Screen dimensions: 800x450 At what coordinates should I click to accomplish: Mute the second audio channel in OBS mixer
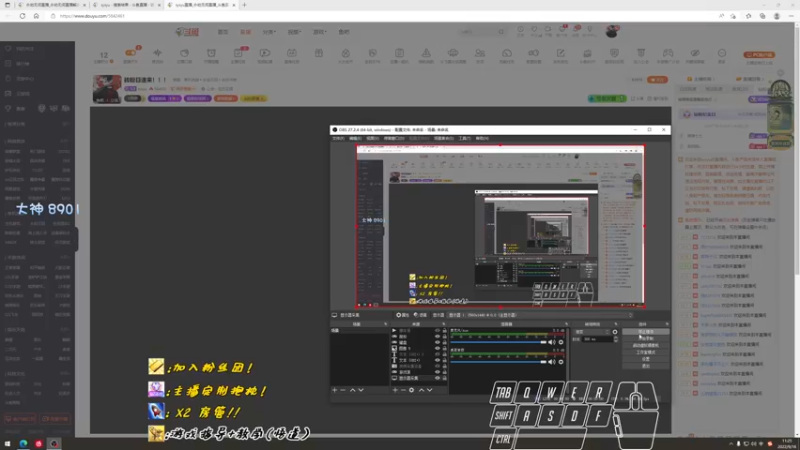coord(552,362)
